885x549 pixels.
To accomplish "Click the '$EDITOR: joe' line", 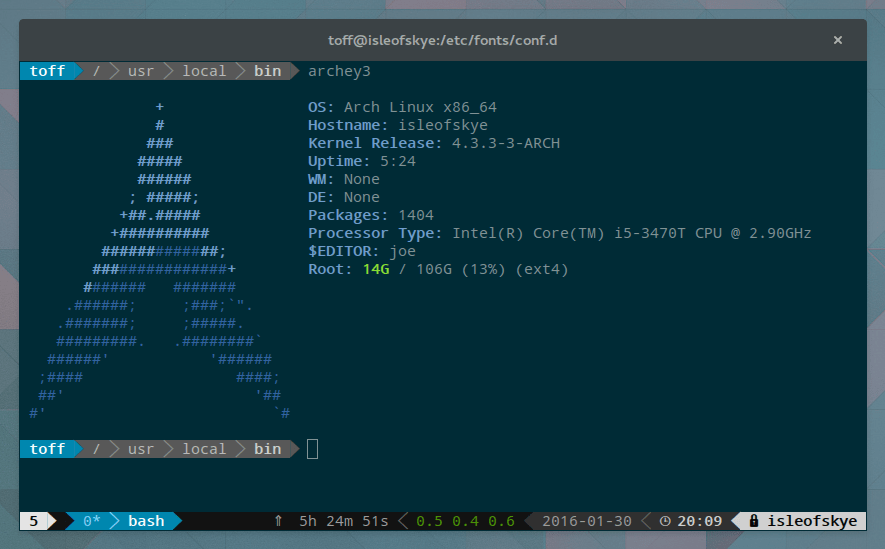I will coord(362,252).
